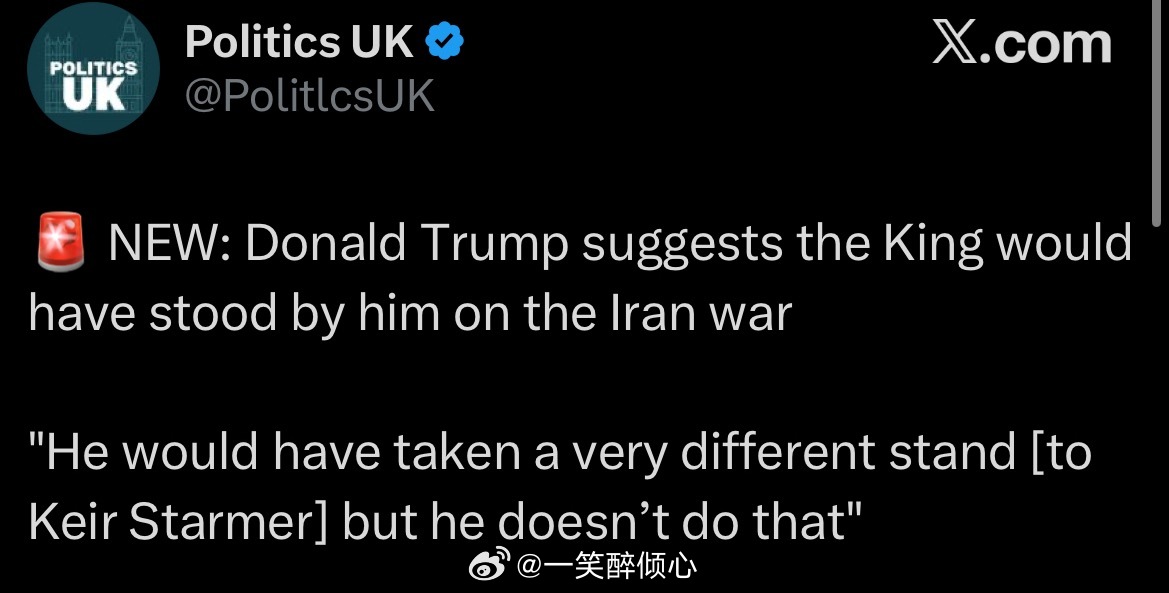Open the @PolitlcsUK handle
Screen dimensions: 1169x593
[x=310, y=96]
